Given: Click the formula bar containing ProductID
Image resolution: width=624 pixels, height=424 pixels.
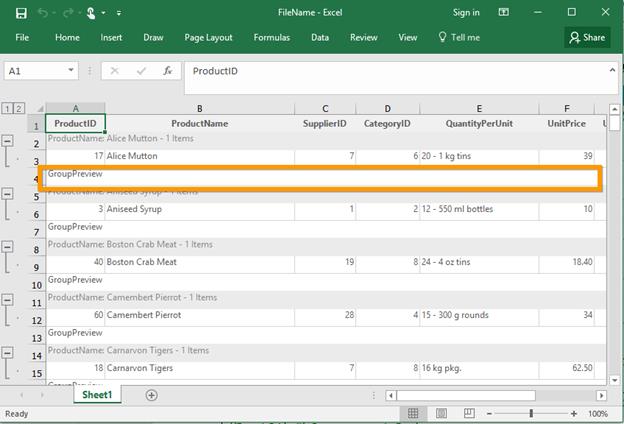Looking at the screenshot, I should coord(396,78).
